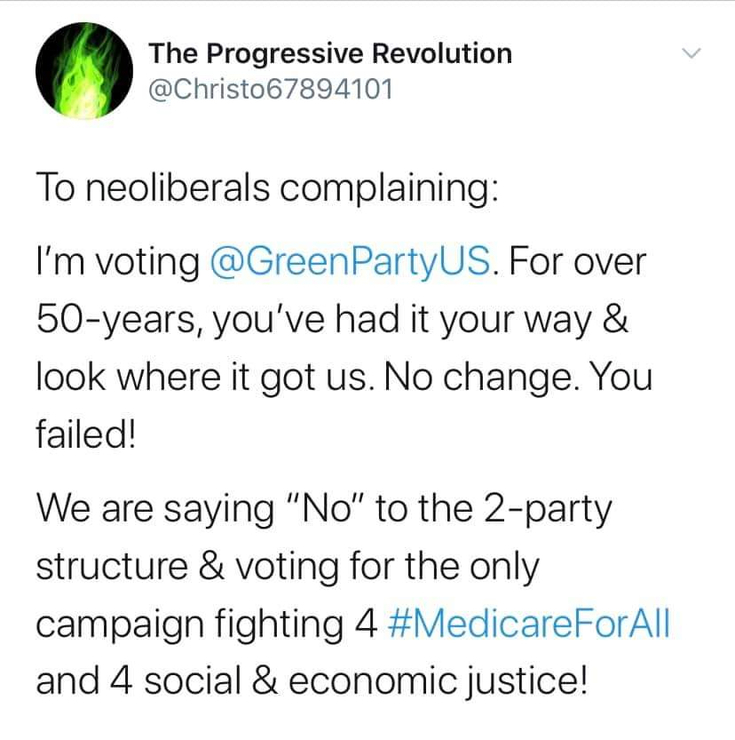Click the text "For over"
This screenshot has height=740, width=735.
[x=579, y=263]
